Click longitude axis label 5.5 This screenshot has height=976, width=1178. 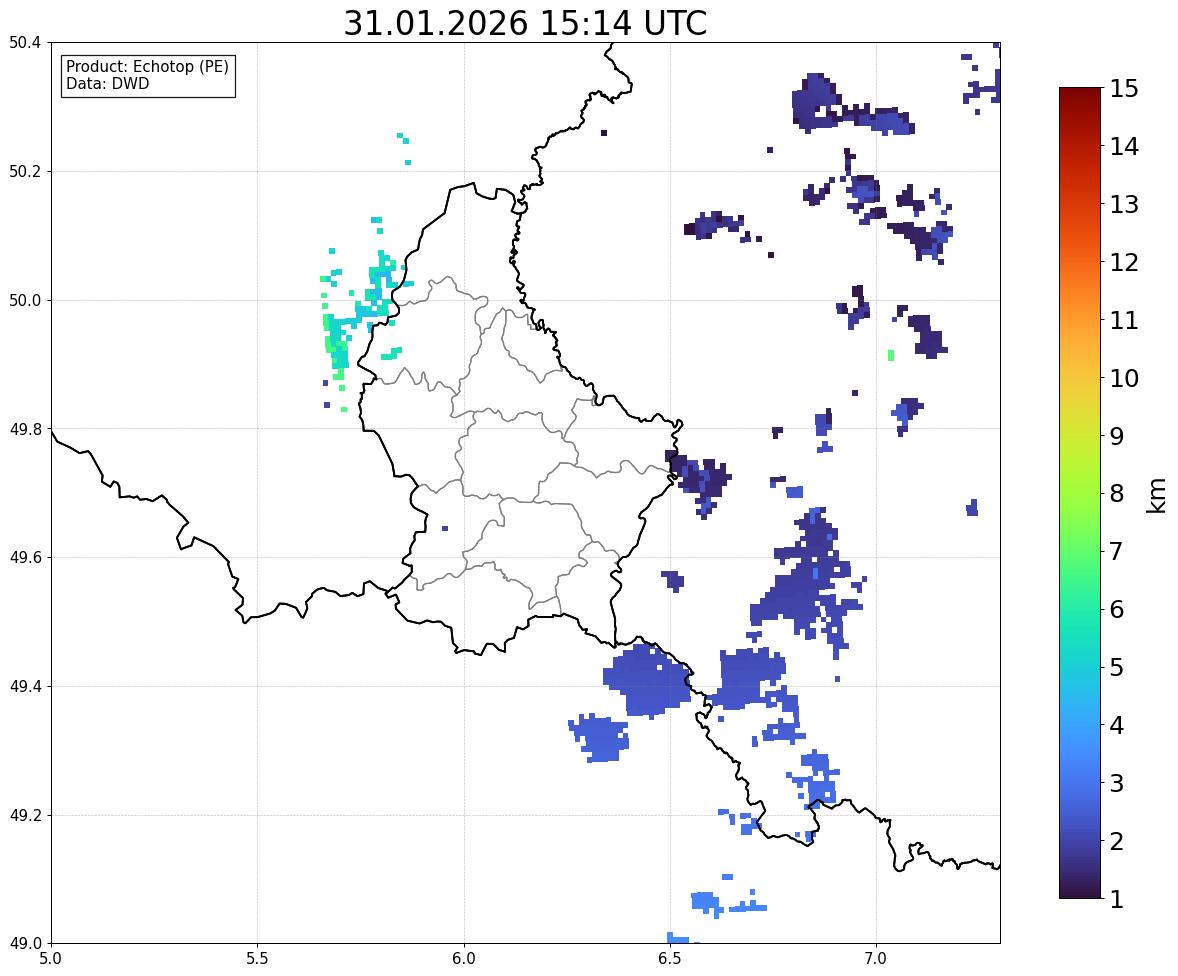point(257,959)
